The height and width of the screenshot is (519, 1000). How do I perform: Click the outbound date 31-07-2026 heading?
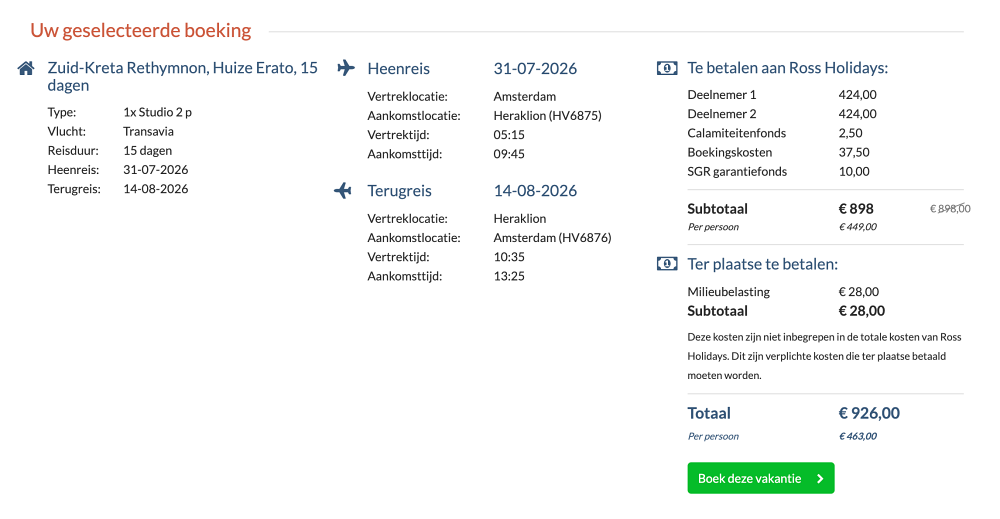(535, 68)
